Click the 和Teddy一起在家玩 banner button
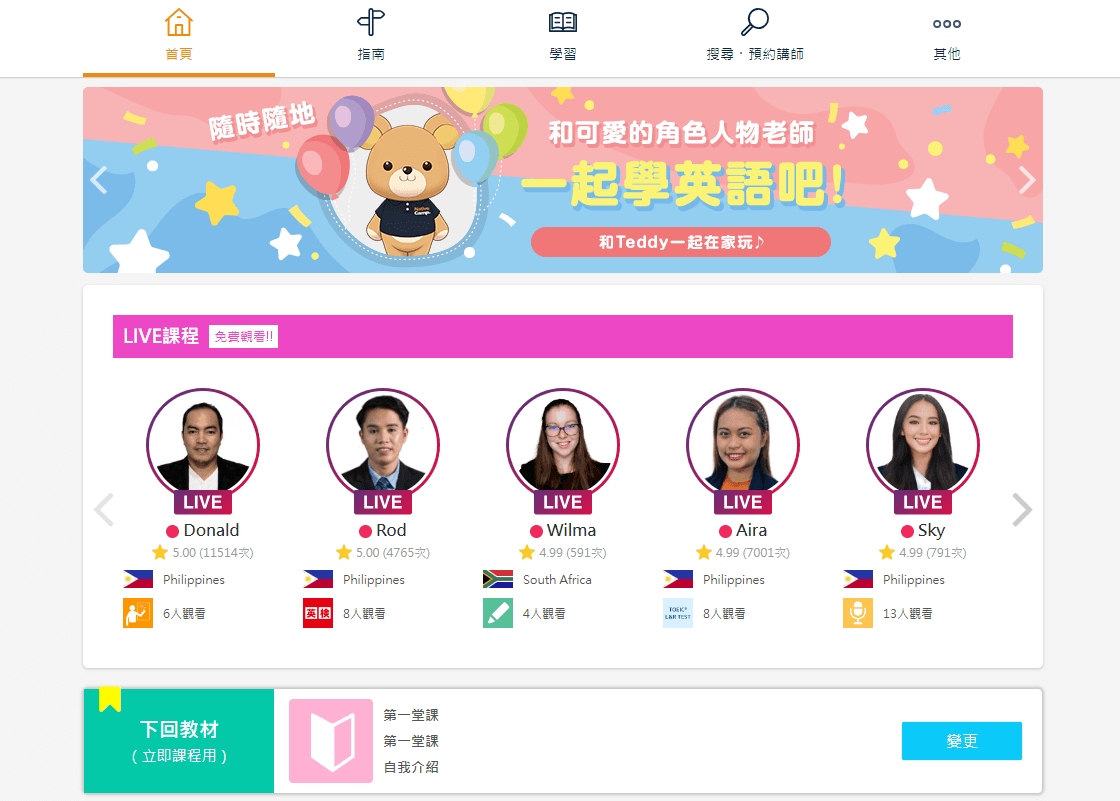 [681, 242]
